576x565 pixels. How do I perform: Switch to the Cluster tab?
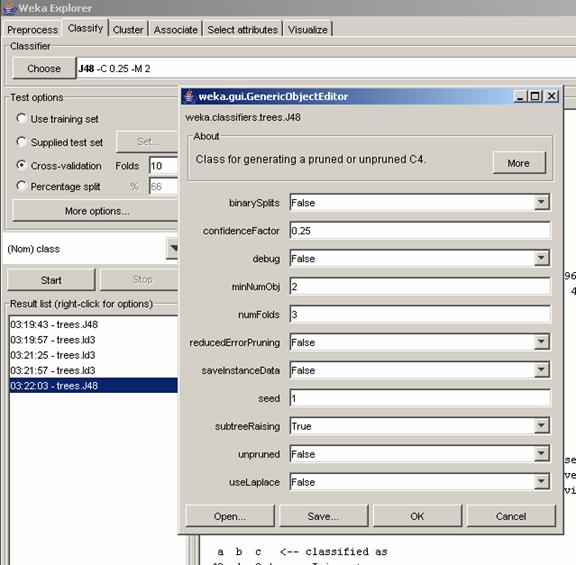coord(128,29)
